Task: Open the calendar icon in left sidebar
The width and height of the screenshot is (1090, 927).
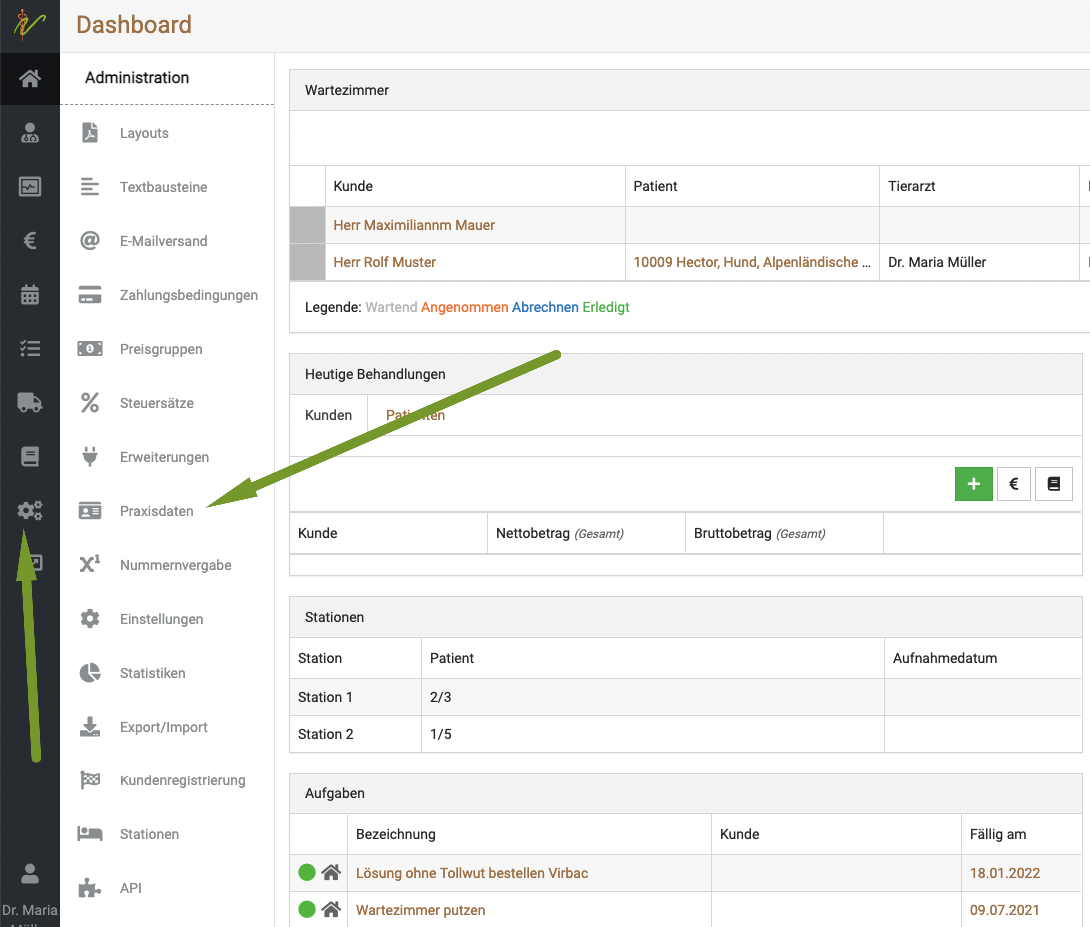Action: click(30, 295)
